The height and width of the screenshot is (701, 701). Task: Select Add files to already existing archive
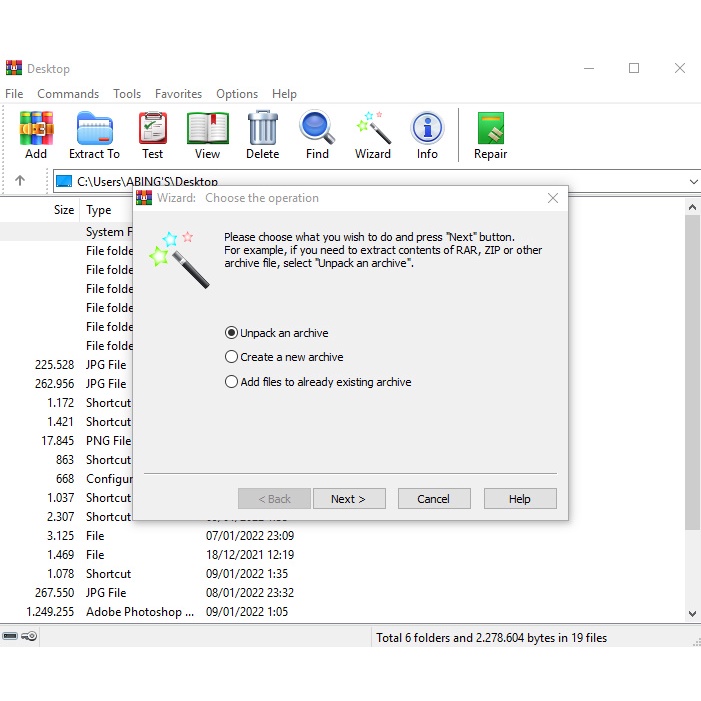[x=232, y=382]
